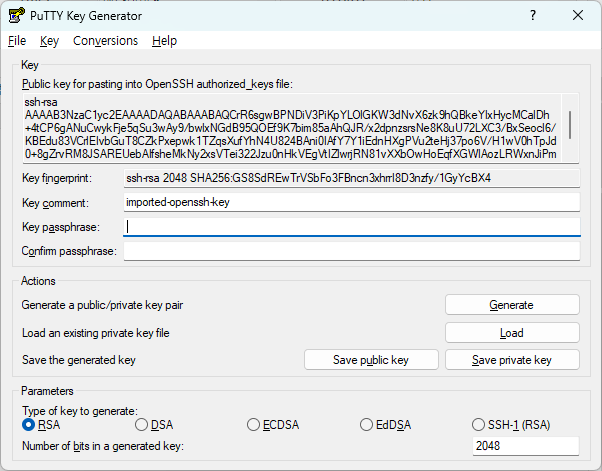Click the number of bits field showing 2048
Image resolution: width=602 pixels, height=471 pixels.
tap(526, 446)
